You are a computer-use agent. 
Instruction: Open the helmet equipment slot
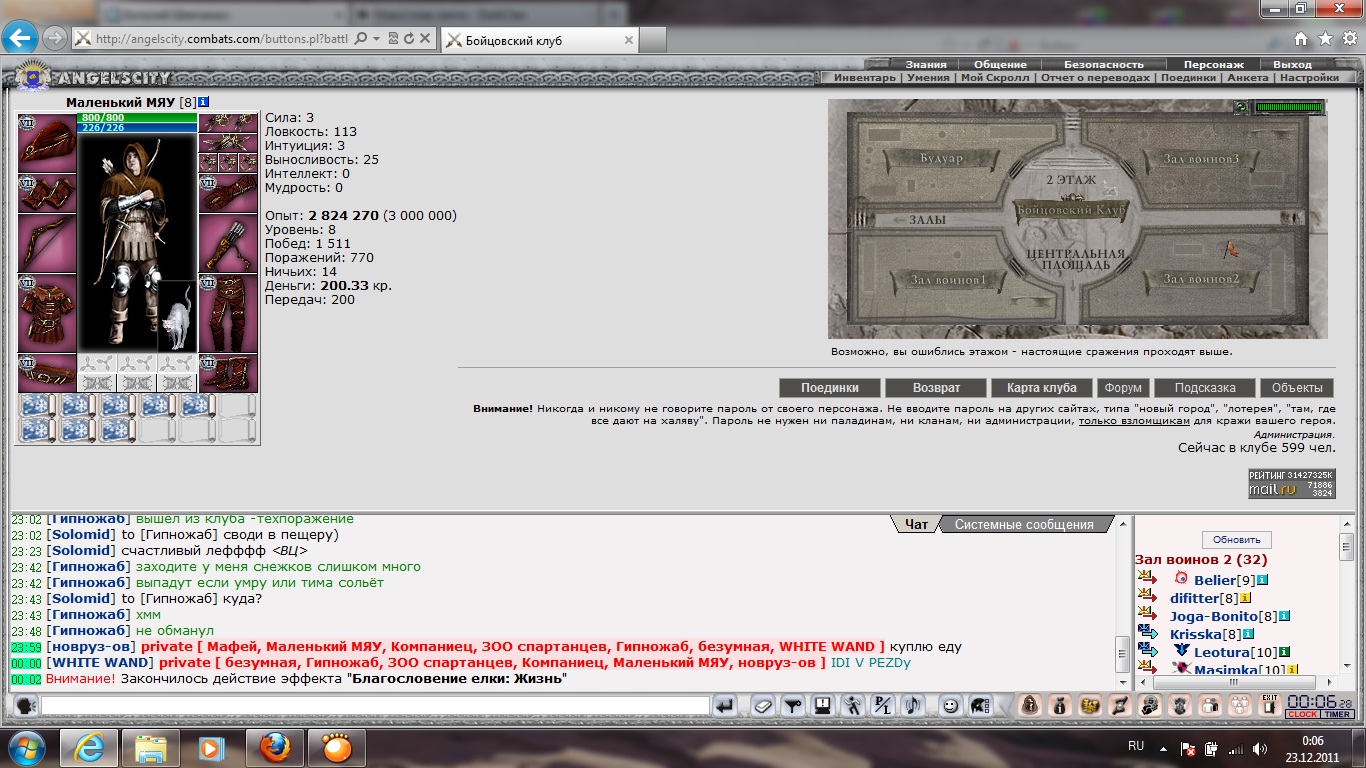point(47,143)
